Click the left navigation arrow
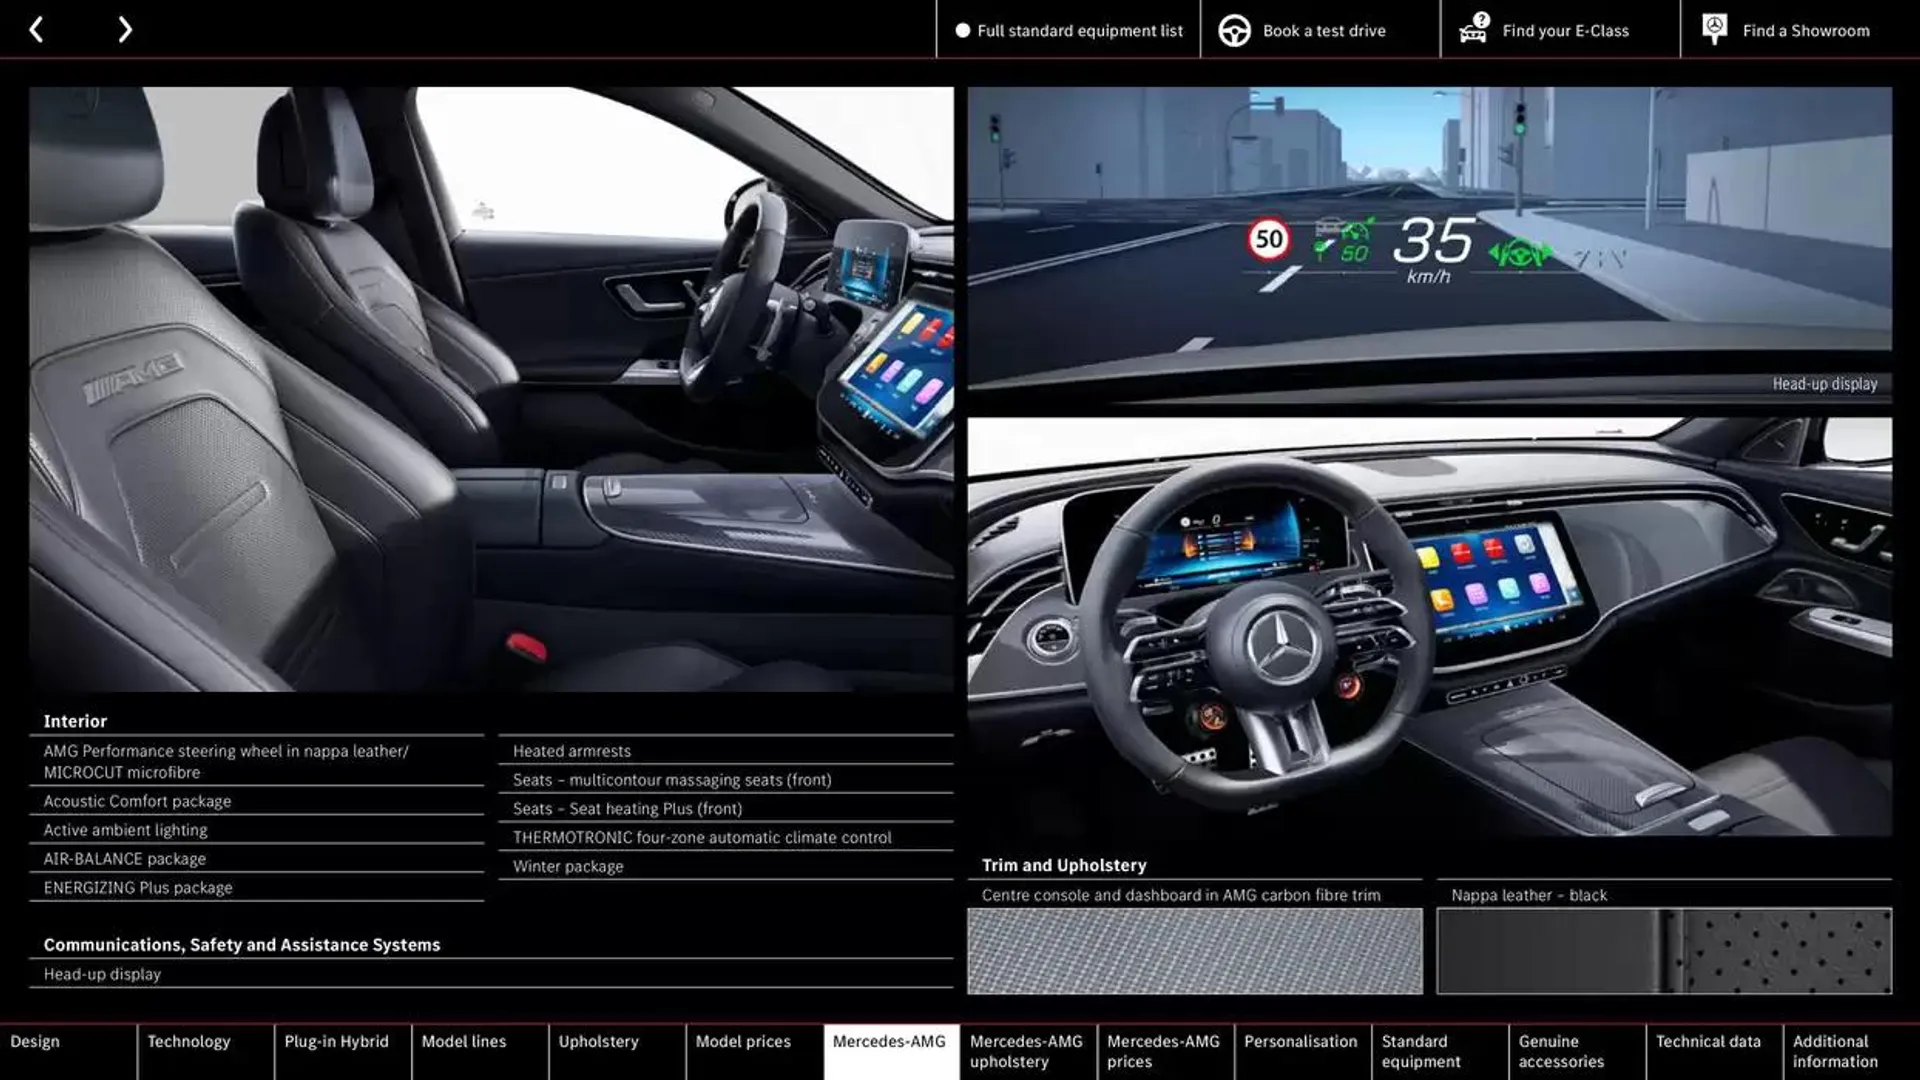 point(36,29)
